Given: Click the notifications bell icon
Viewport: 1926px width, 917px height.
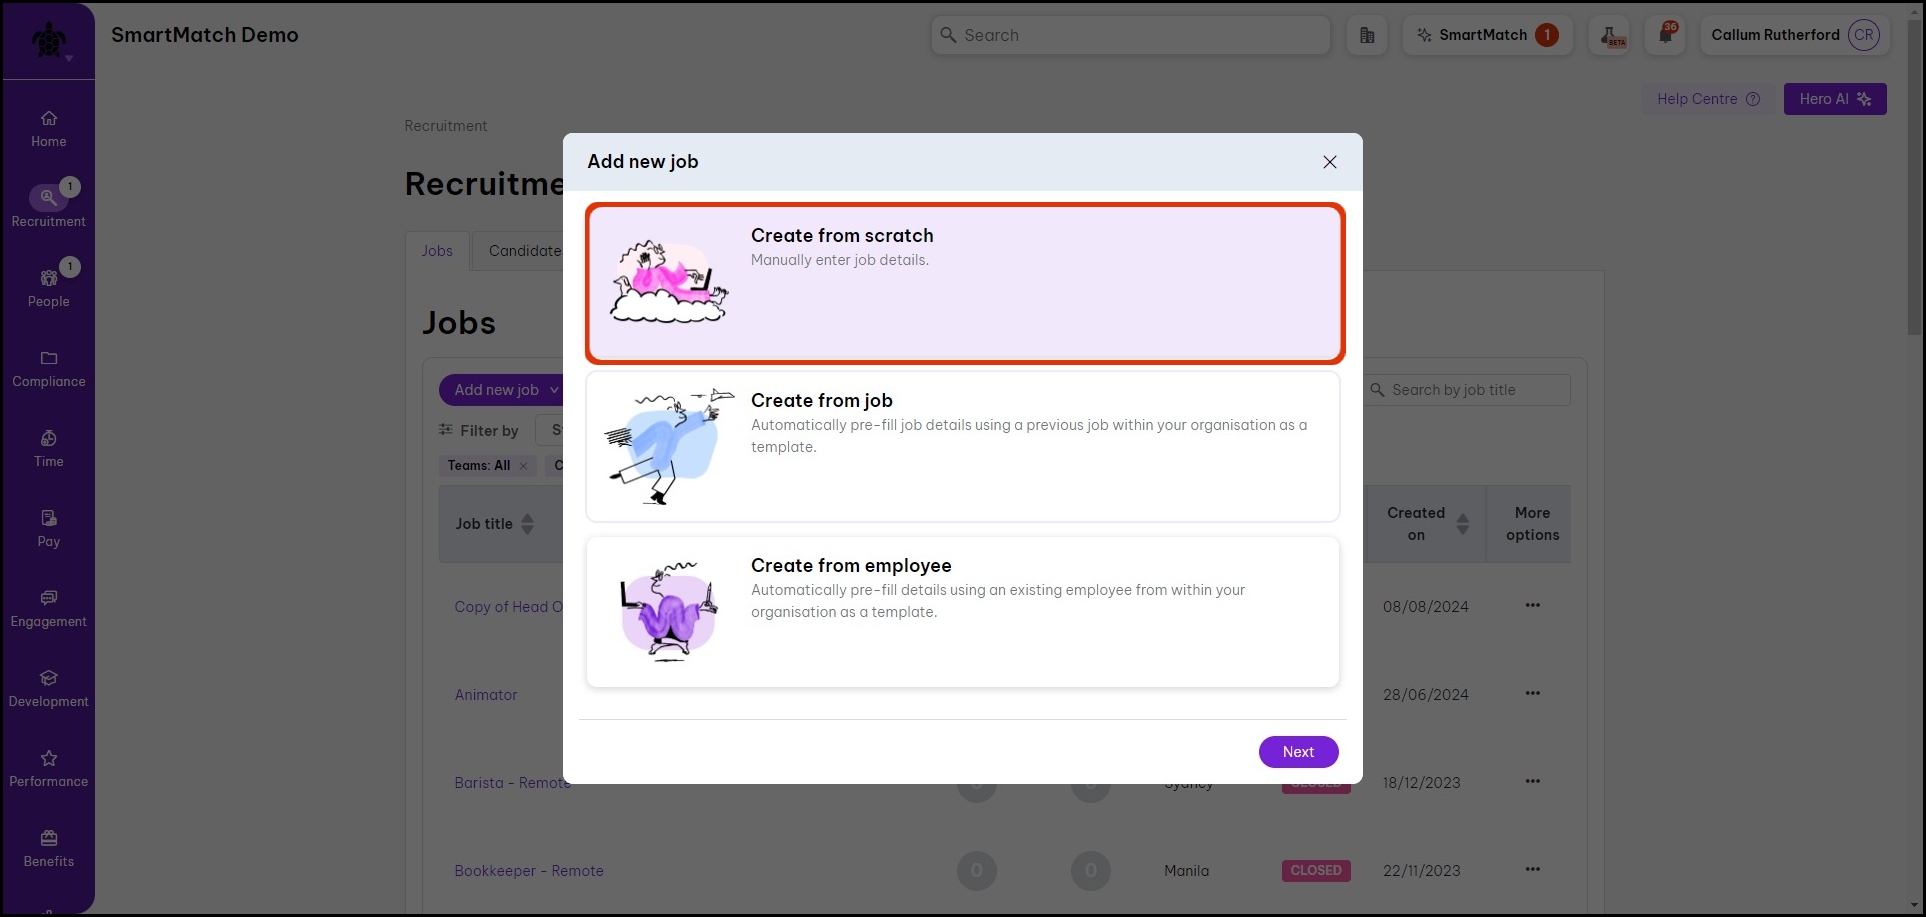Looking at the screenshot, I should coord(1665,35).
